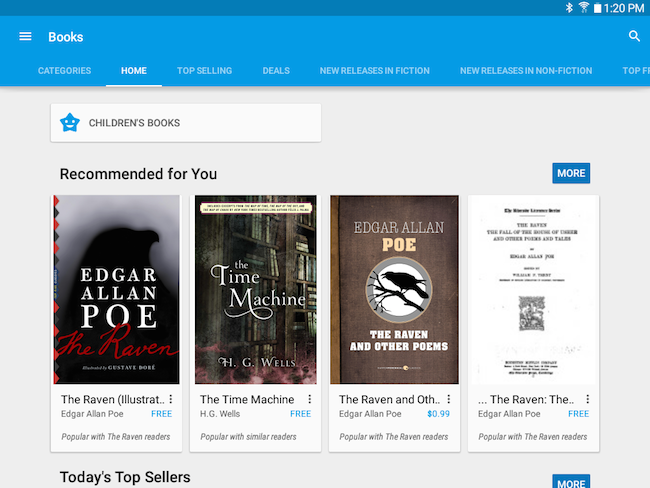Click the 'Today's Top Sellers' heading
650x488 pixels.
[125, 477]
